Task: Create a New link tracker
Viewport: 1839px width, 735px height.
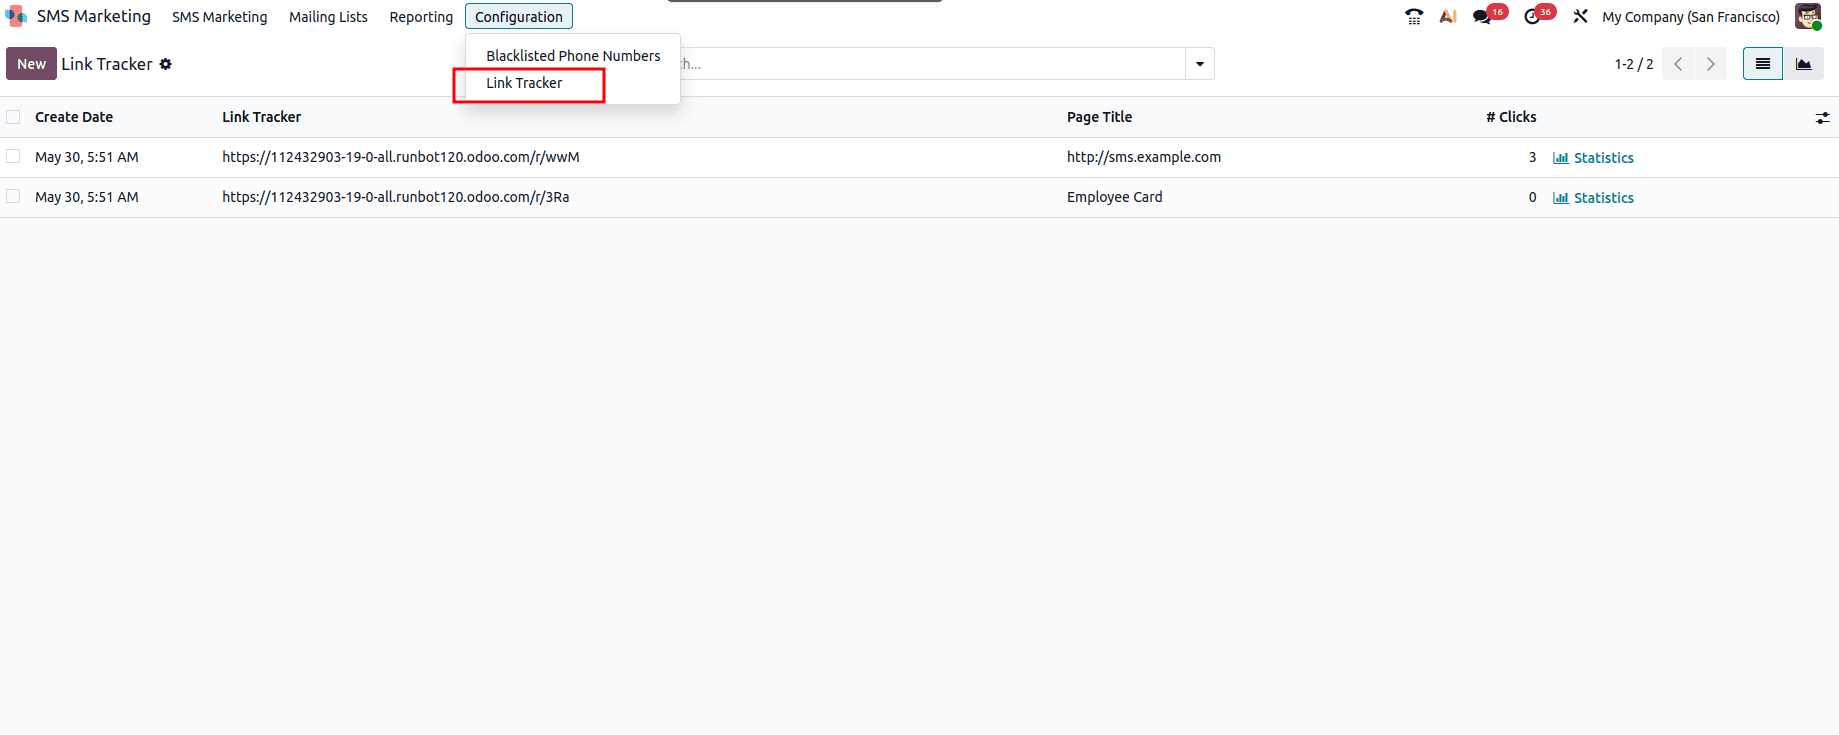Action: [x=31, y=64]
